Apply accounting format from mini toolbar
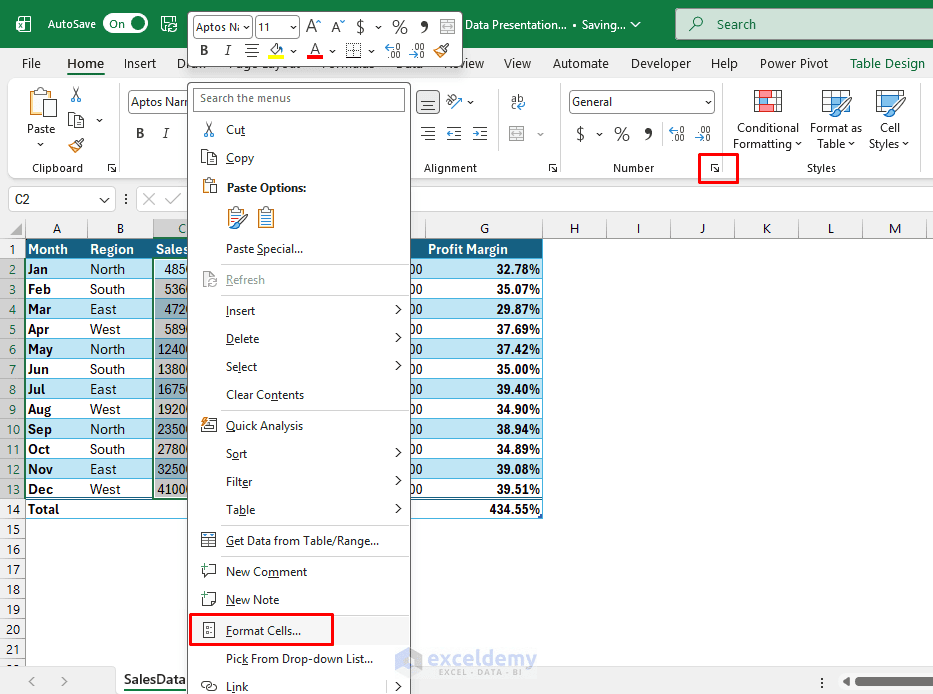The width and height of the screenshot is (933, 694). coord(361,27)
